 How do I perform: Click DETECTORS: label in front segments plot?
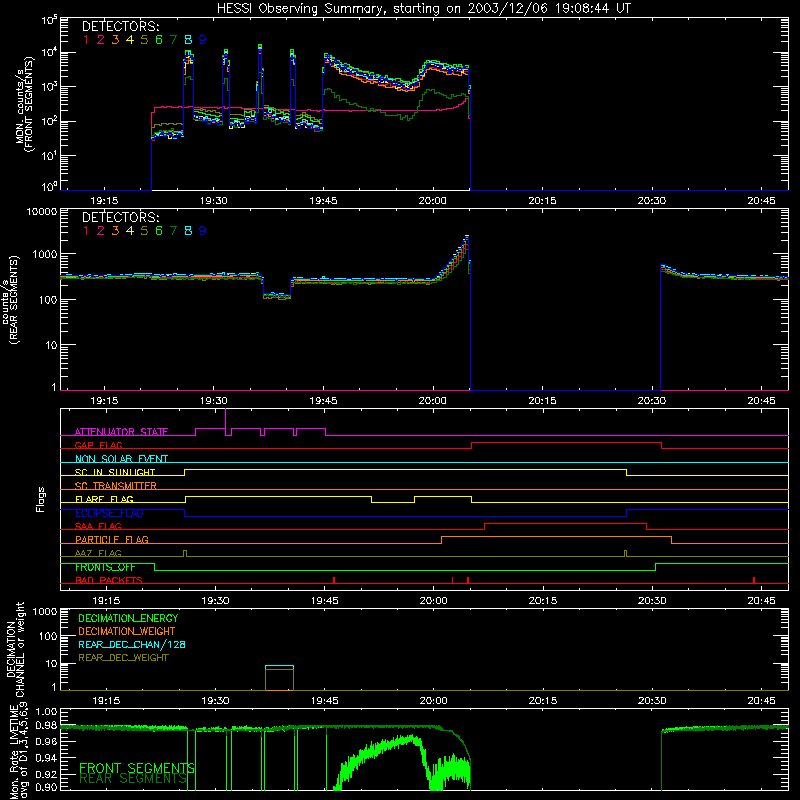(120, 26)
